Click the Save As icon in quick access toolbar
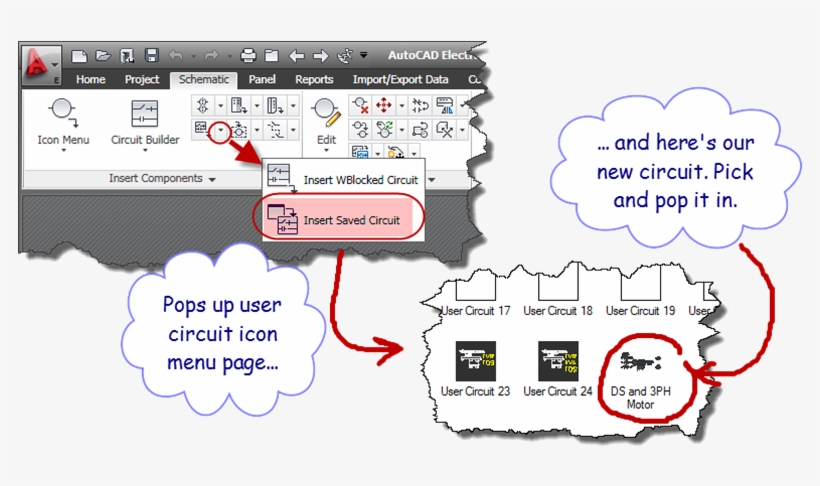The width and height of the screenshot is (820, 486). tap(127, 55)
